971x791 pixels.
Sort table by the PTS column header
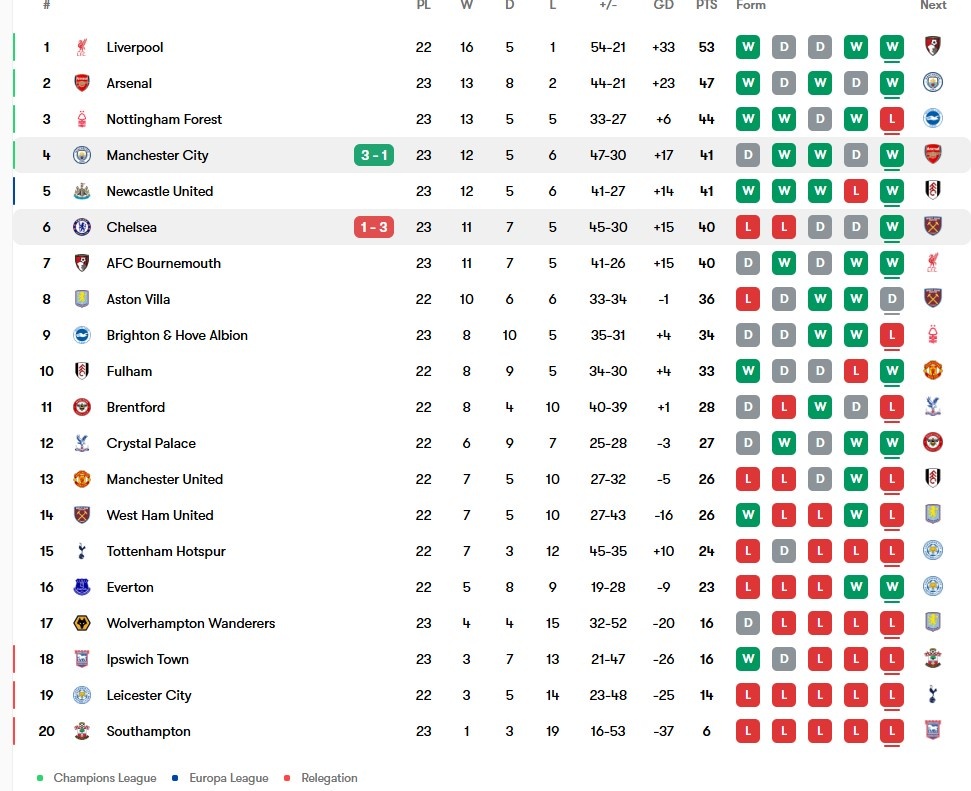(707, 5)
